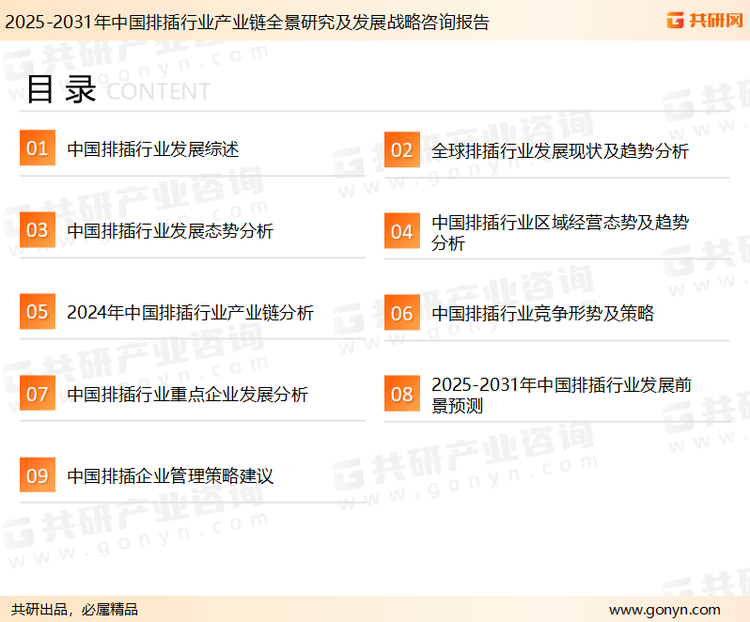Click the footer slogan 共研出品，必属精品
The width and height of the screenshot is (750, 622).
(75, 609)
